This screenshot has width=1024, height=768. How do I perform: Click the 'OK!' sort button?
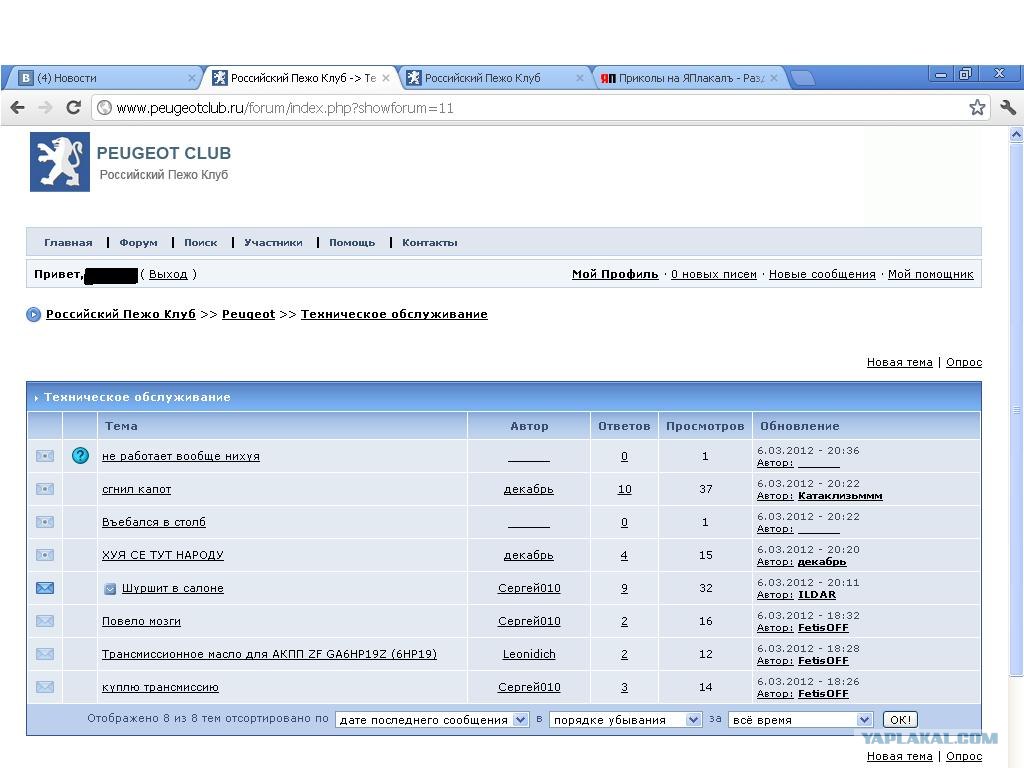pyautogui.click(x=900, y=720)
